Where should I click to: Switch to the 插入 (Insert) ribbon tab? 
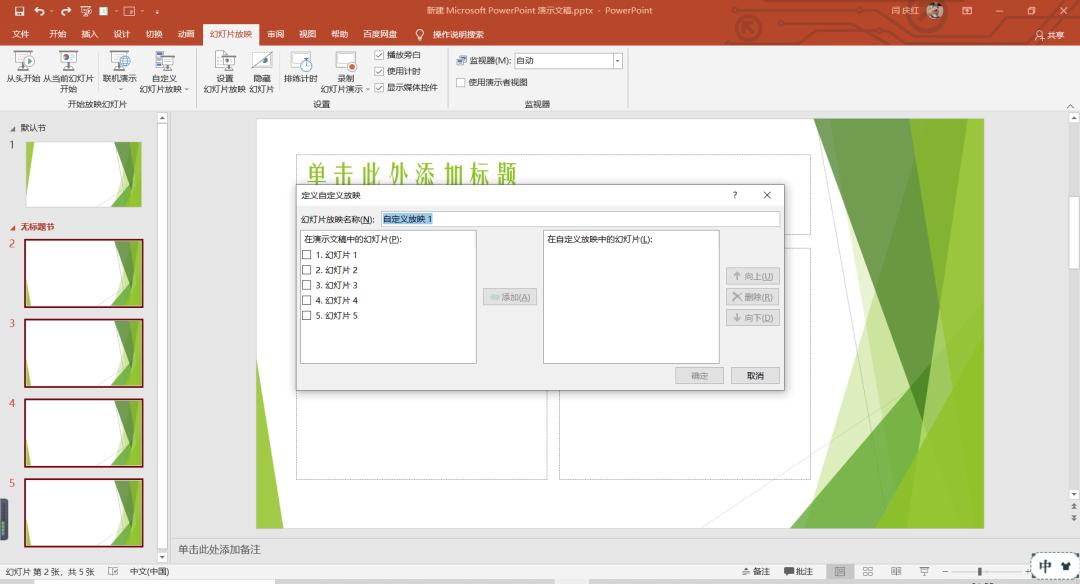coord(90,34)
